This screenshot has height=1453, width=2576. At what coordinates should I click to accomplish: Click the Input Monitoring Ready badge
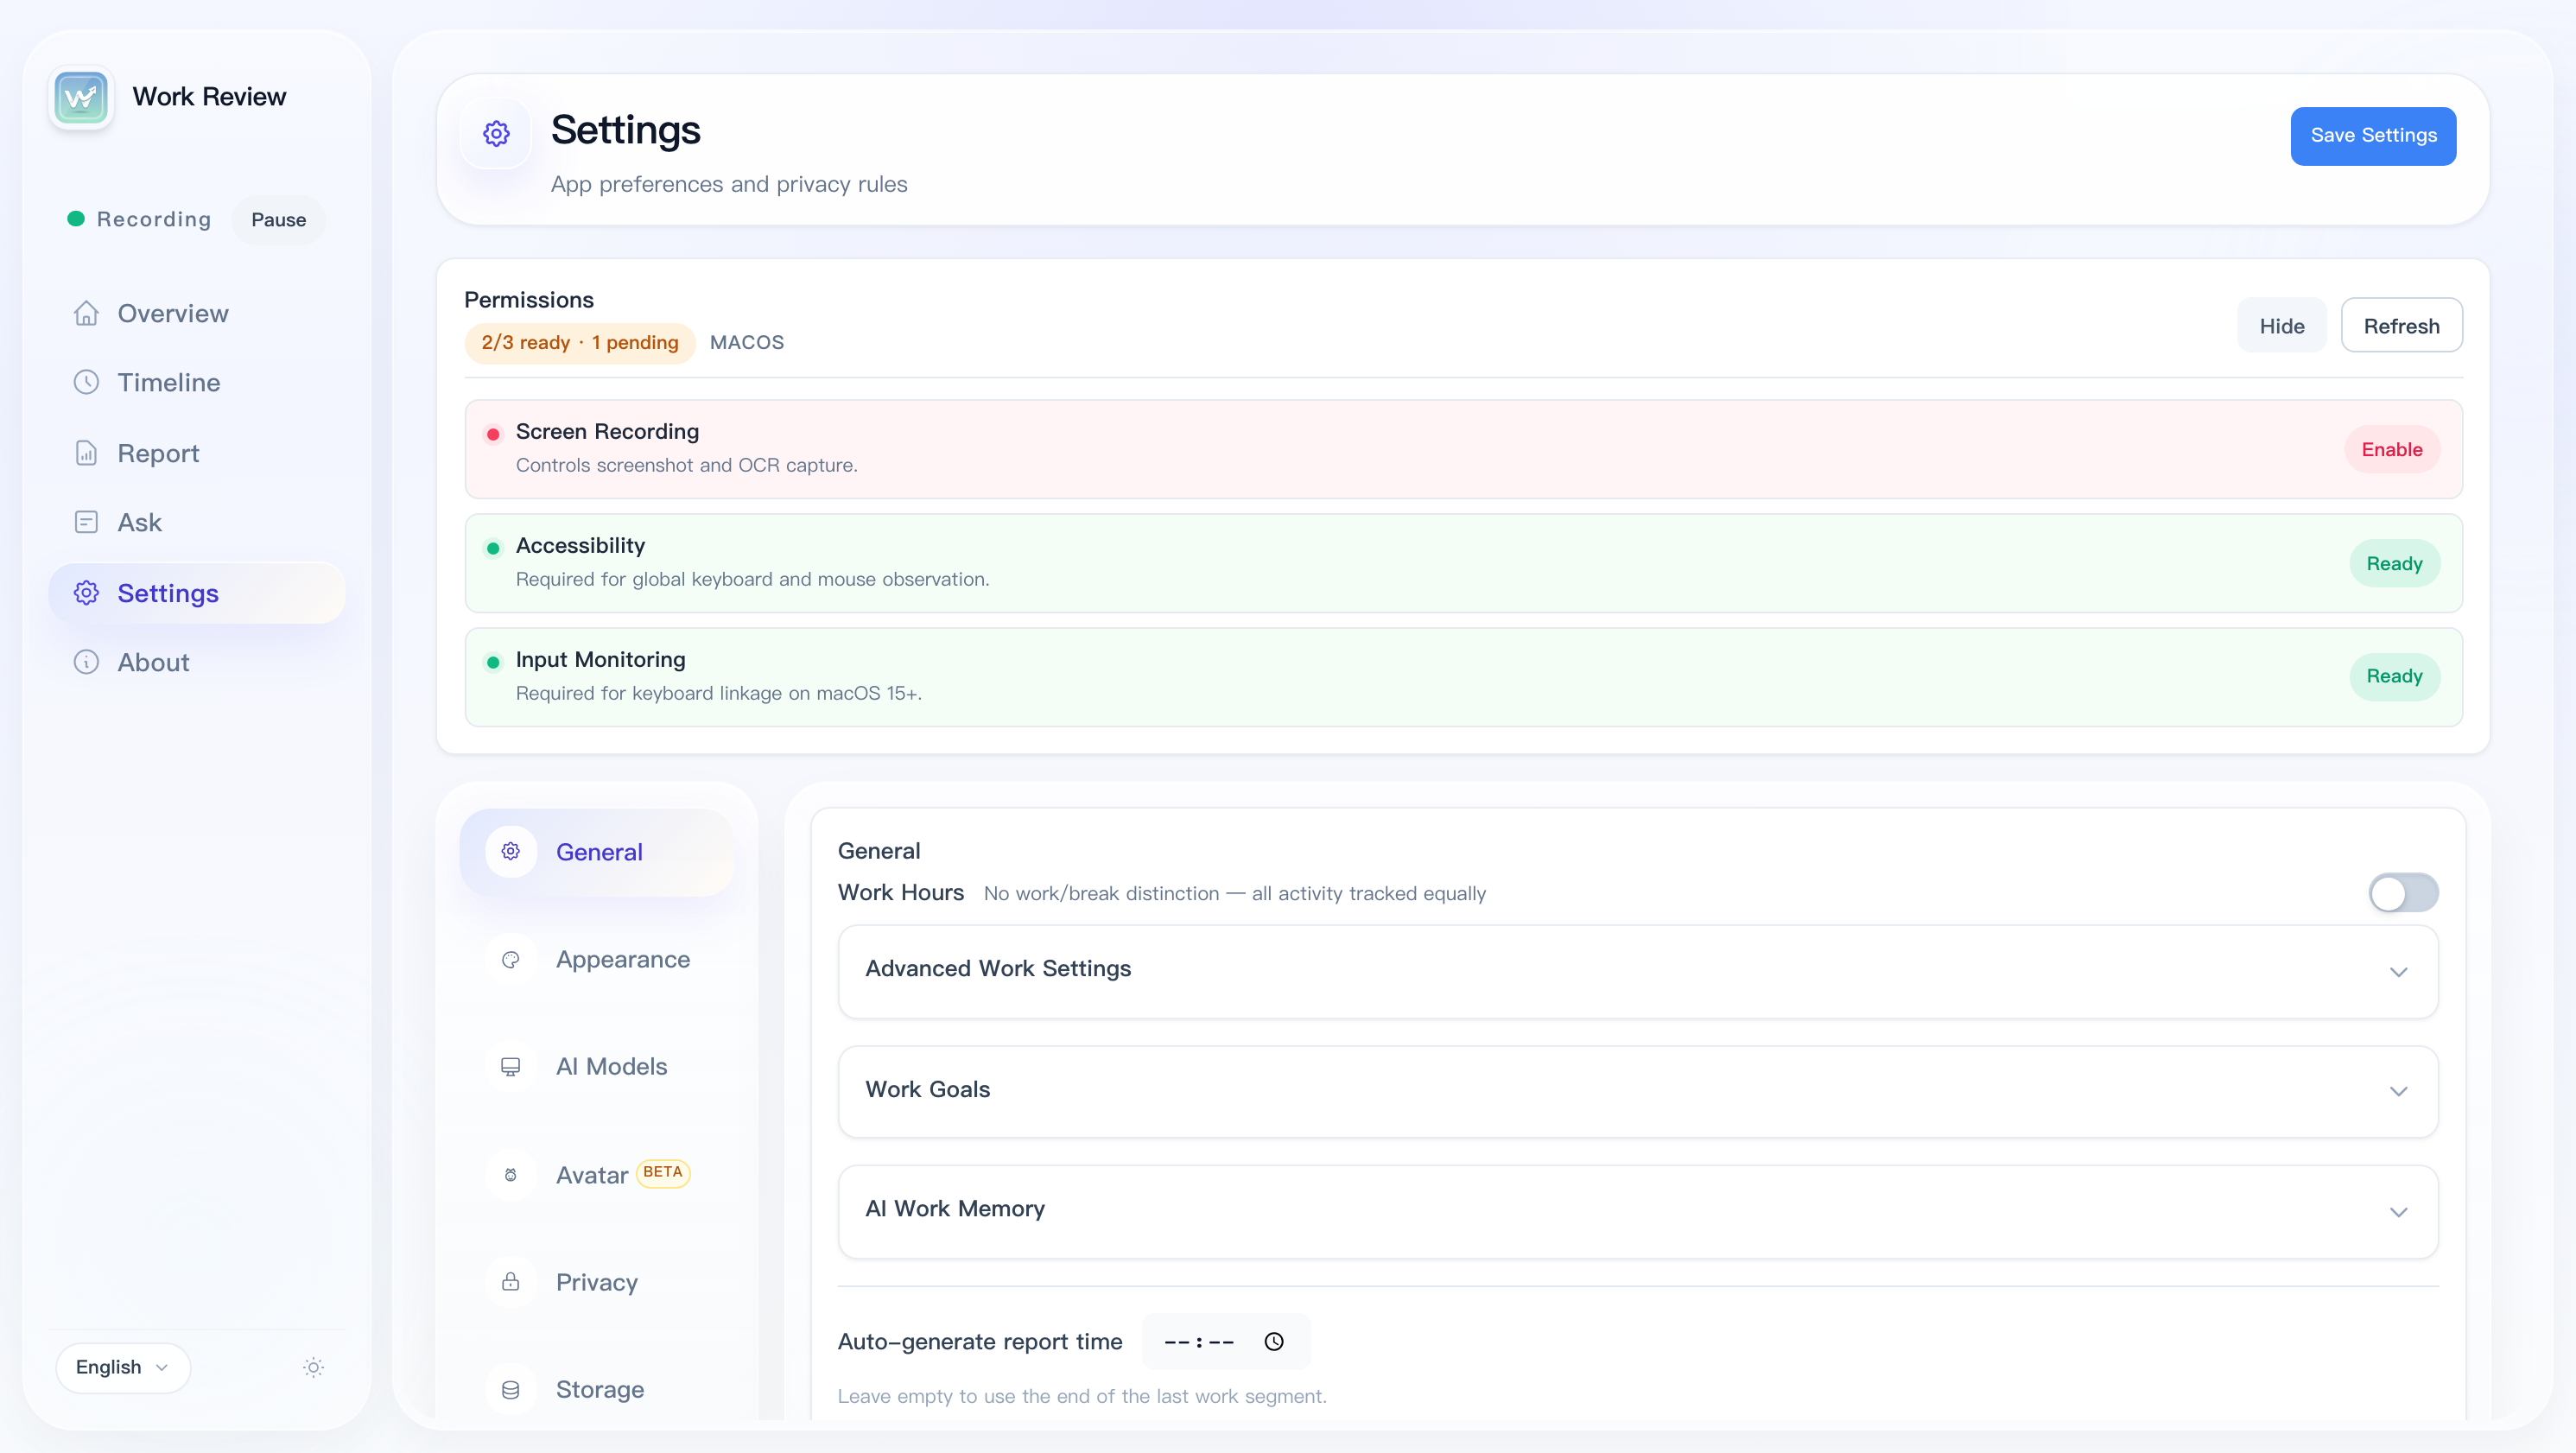[2394, 677]
